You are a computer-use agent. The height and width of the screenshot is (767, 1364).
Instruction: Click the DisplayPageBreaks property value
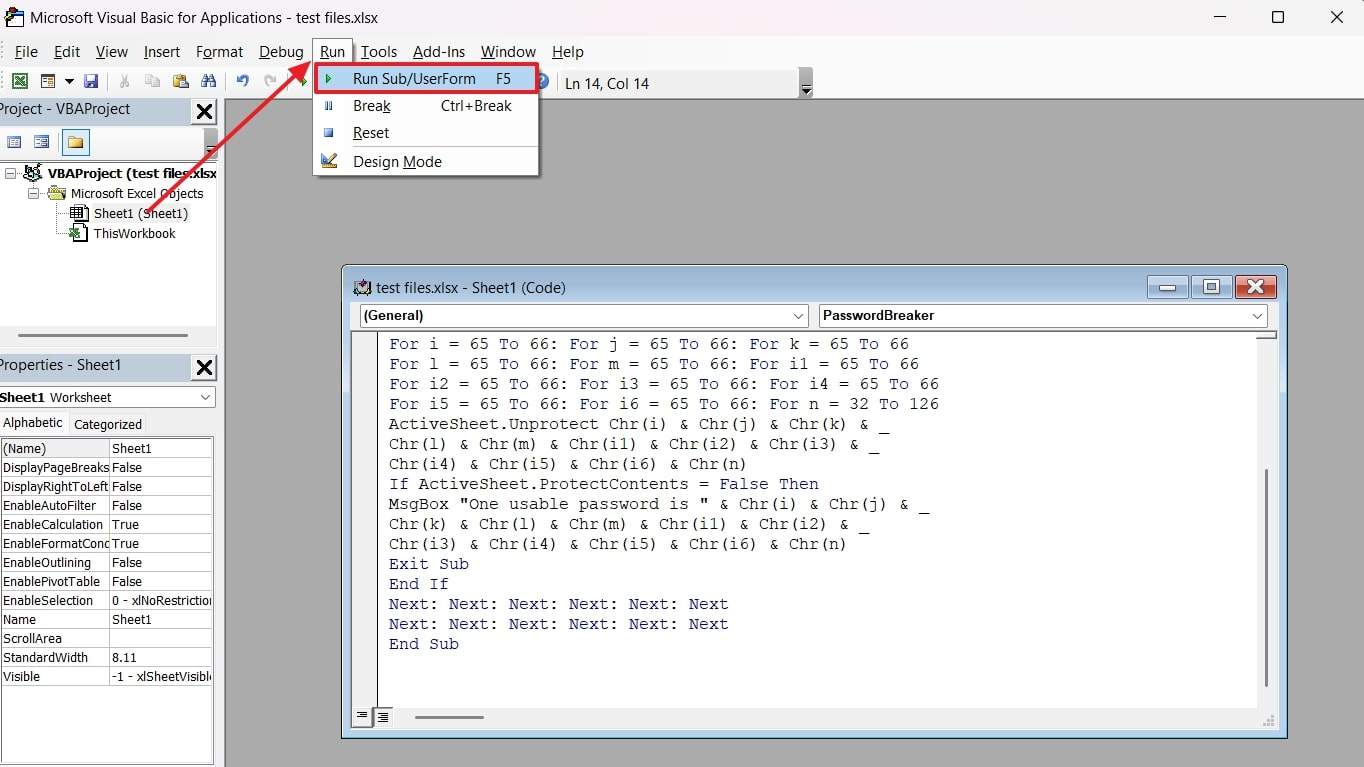pyautogui.click(x=160, y=468)
